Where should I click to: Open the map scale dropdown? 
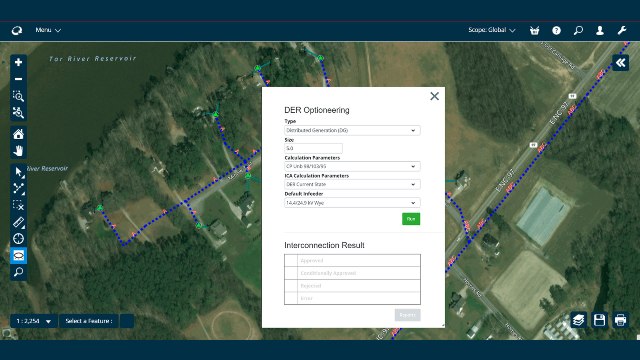(34, 321)
